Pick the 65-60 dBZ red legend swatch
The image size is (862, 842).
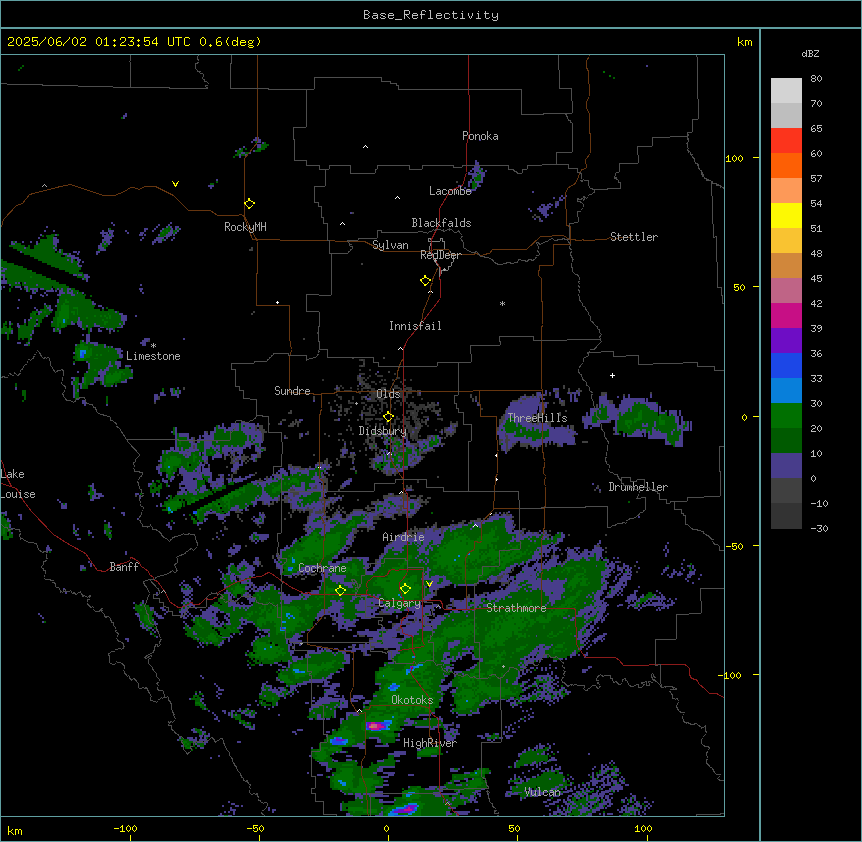(786, 141)
